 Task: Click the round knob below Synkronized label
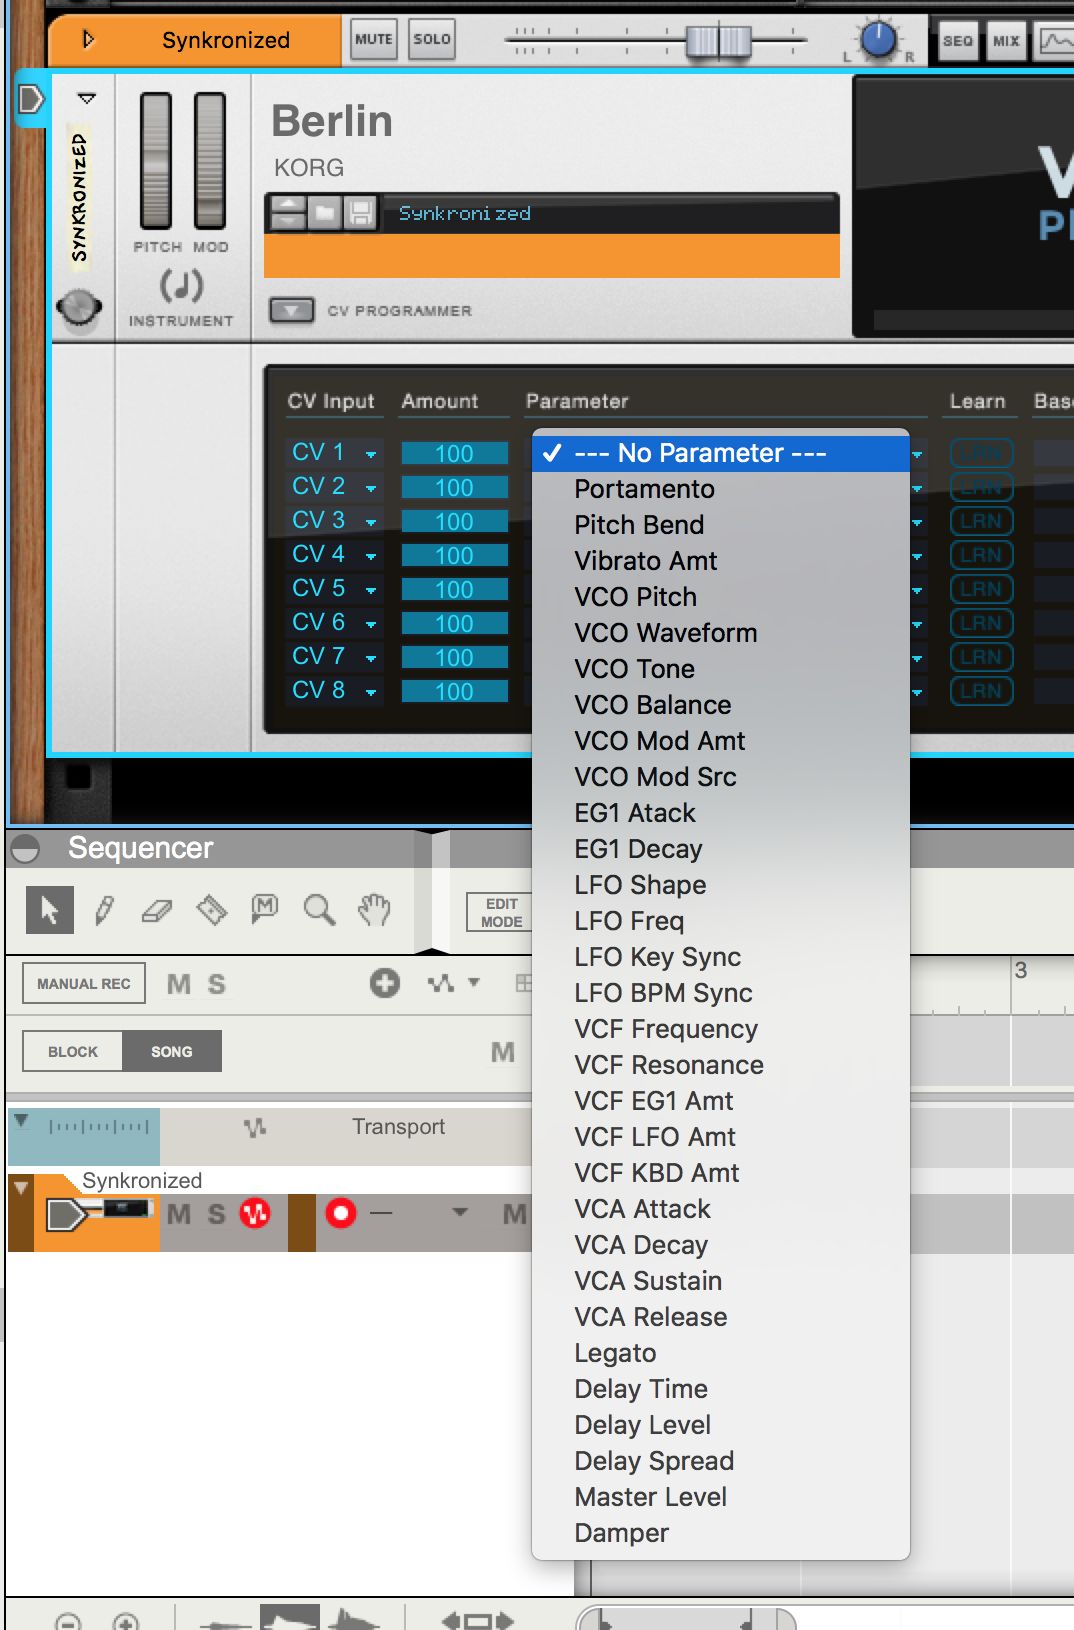pyautogui.click(x=79, y=307)
